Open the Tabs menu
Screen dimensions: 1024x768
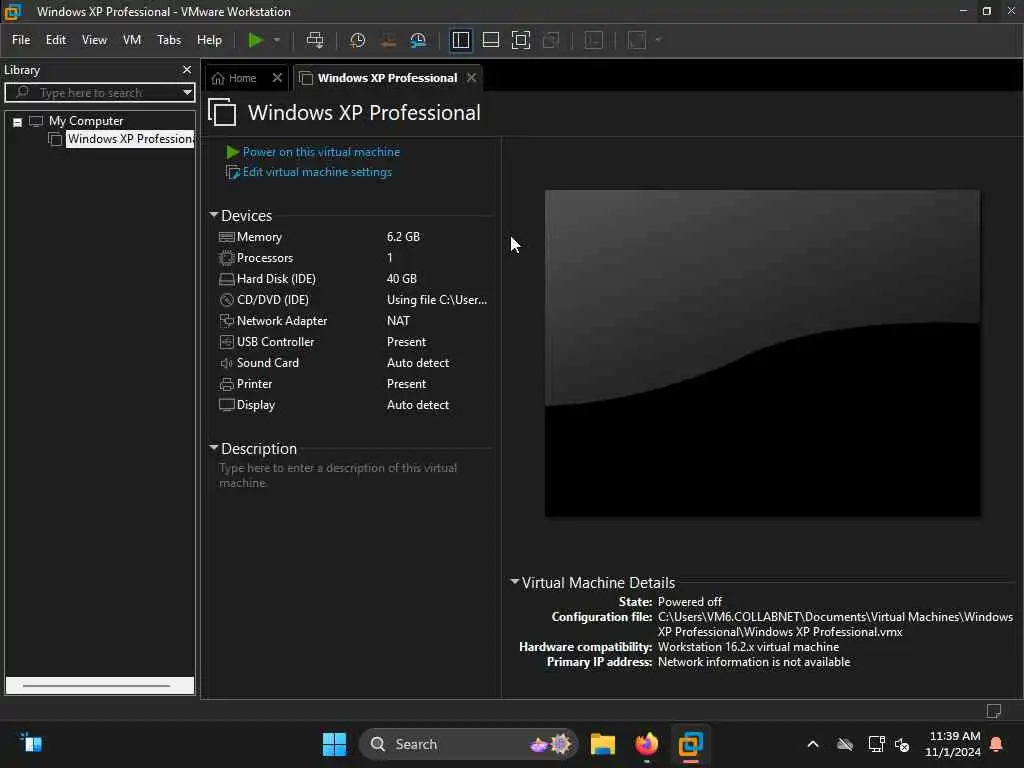[168, 40]
